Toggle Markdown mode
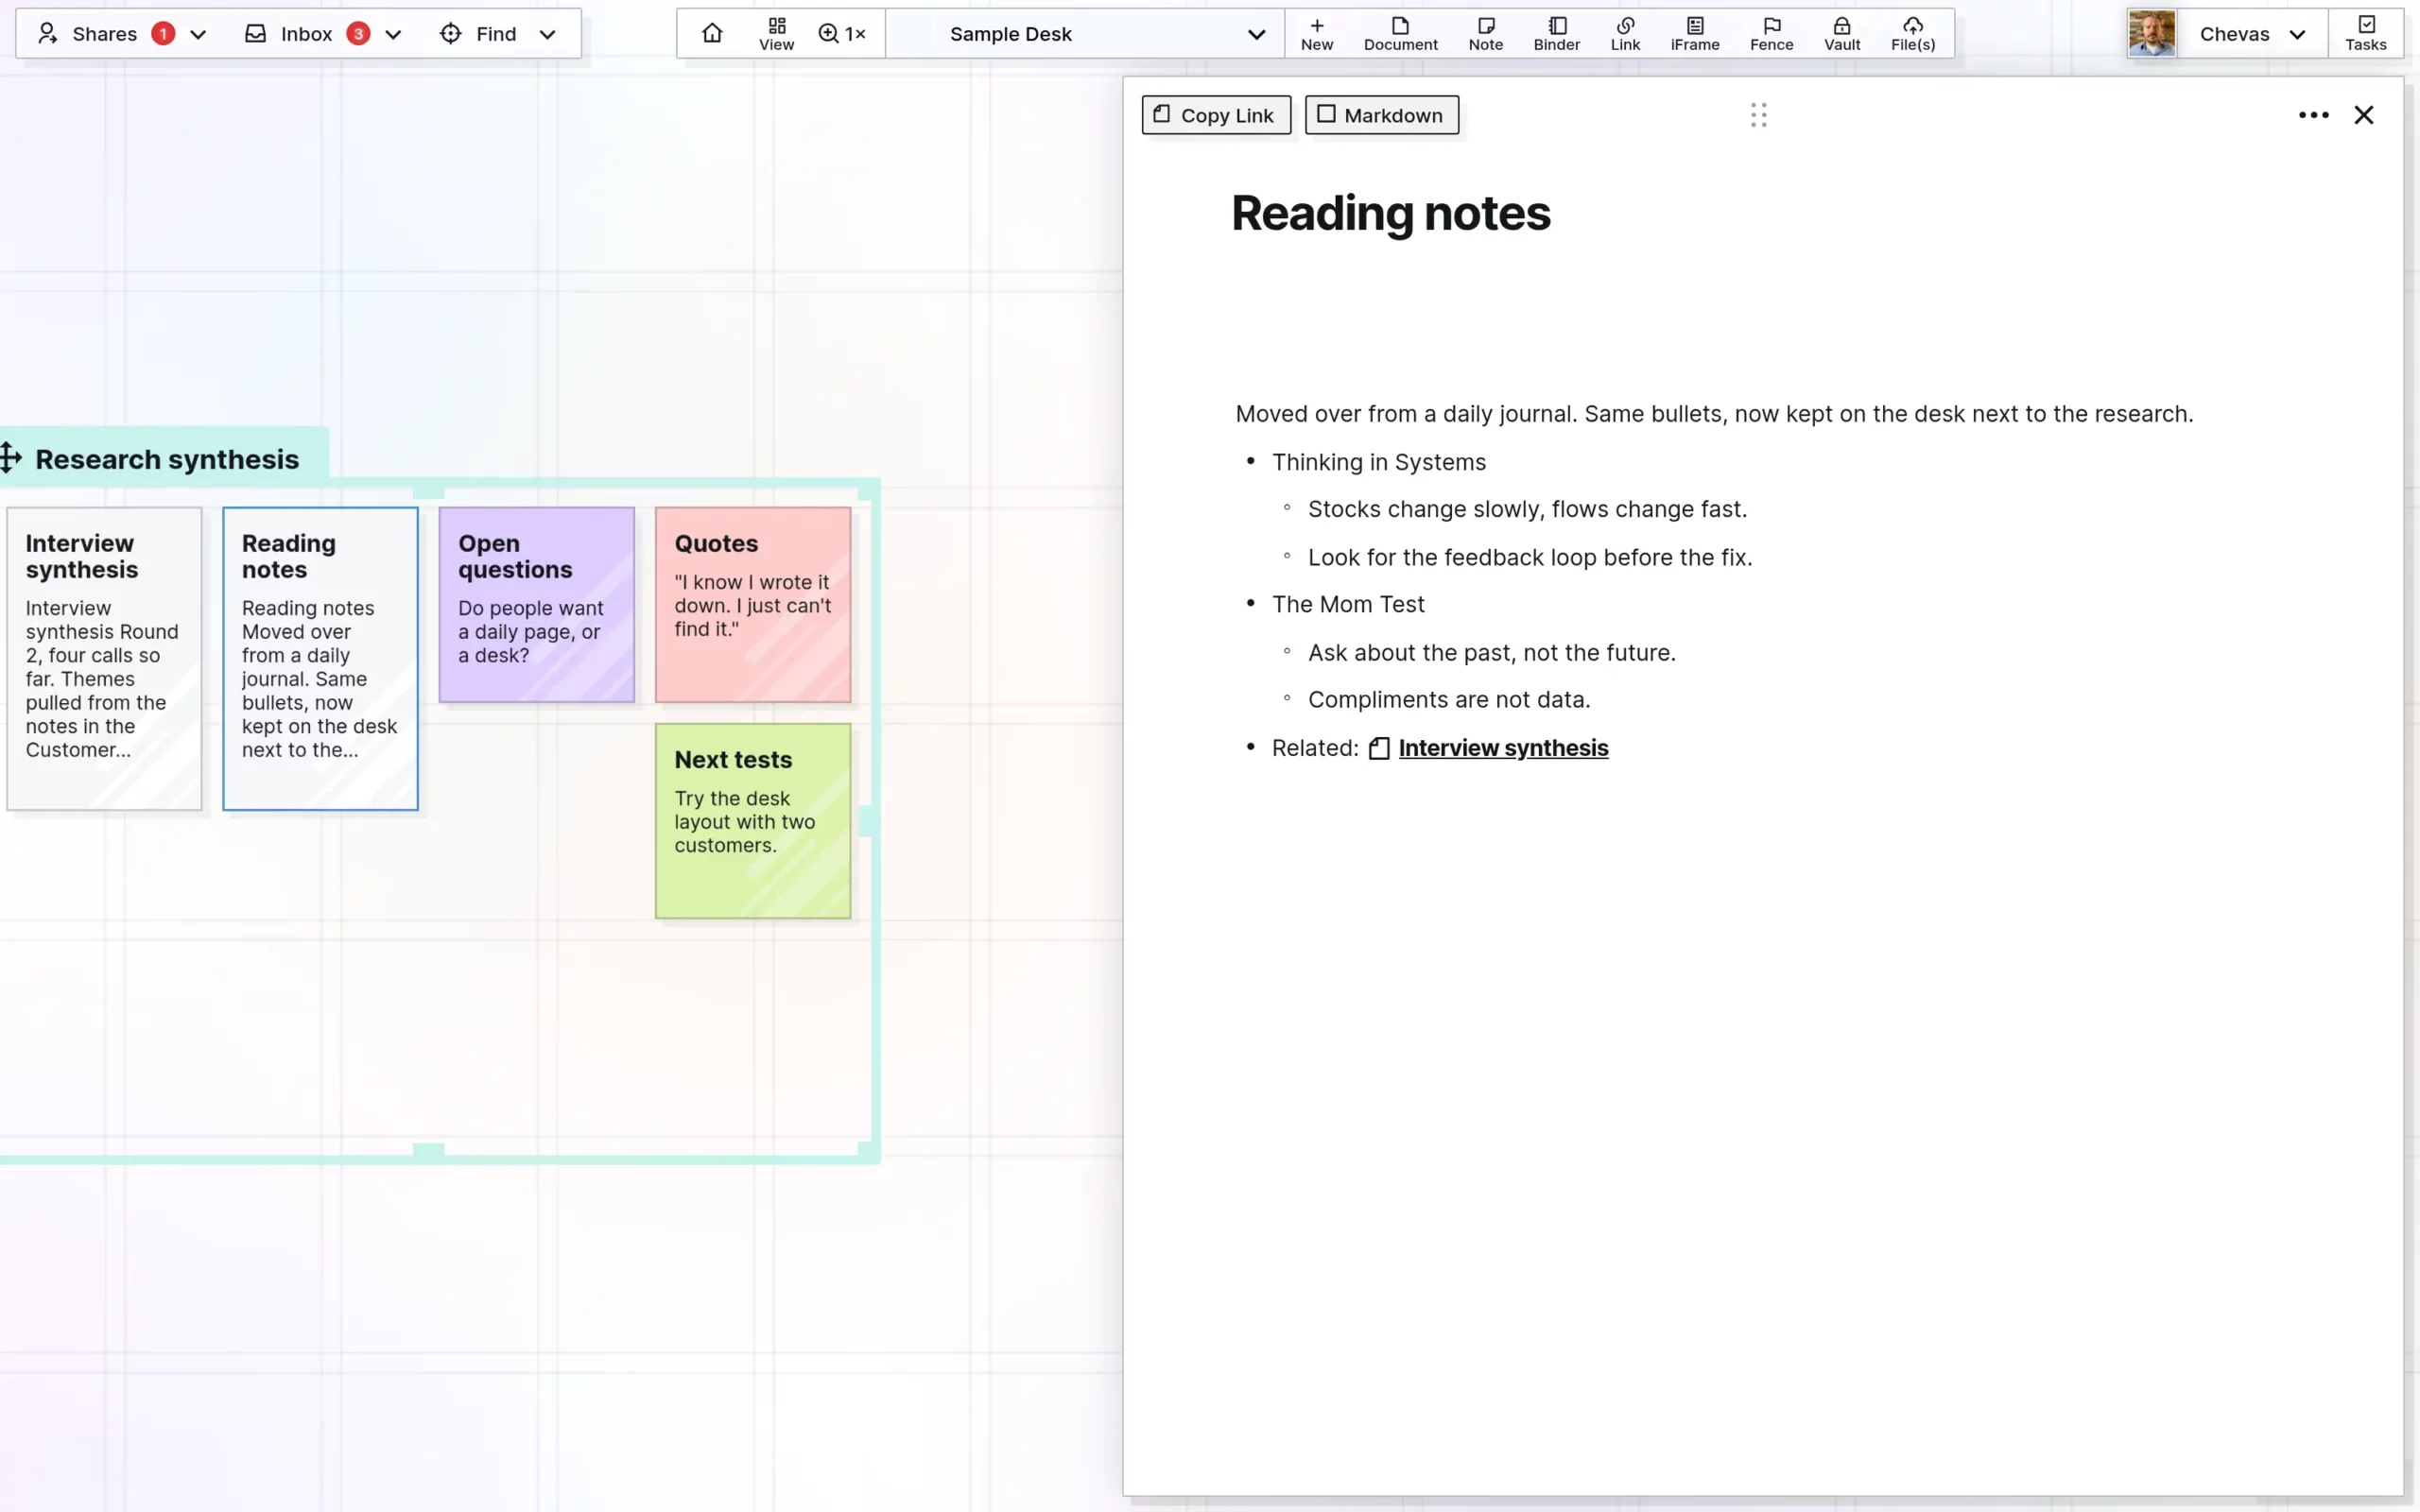Viewport: 2420px width, 1512px height. [x=1381, y=115]
